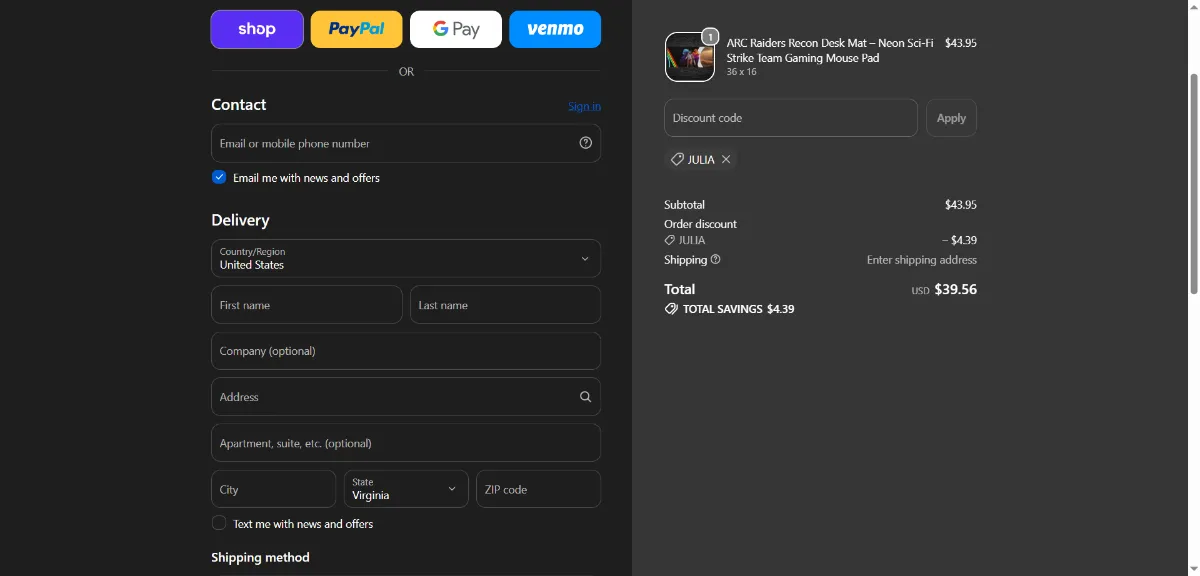Pay with PayPal button
Image resolution: width=1200 pixels, height=576 pixels.
pos(356,29)
